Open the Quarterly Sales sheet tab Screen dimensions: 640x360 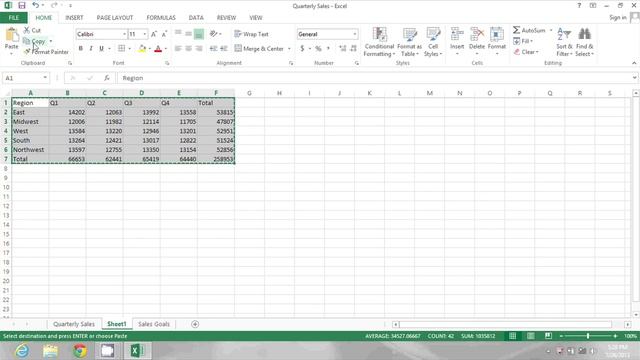74,324
